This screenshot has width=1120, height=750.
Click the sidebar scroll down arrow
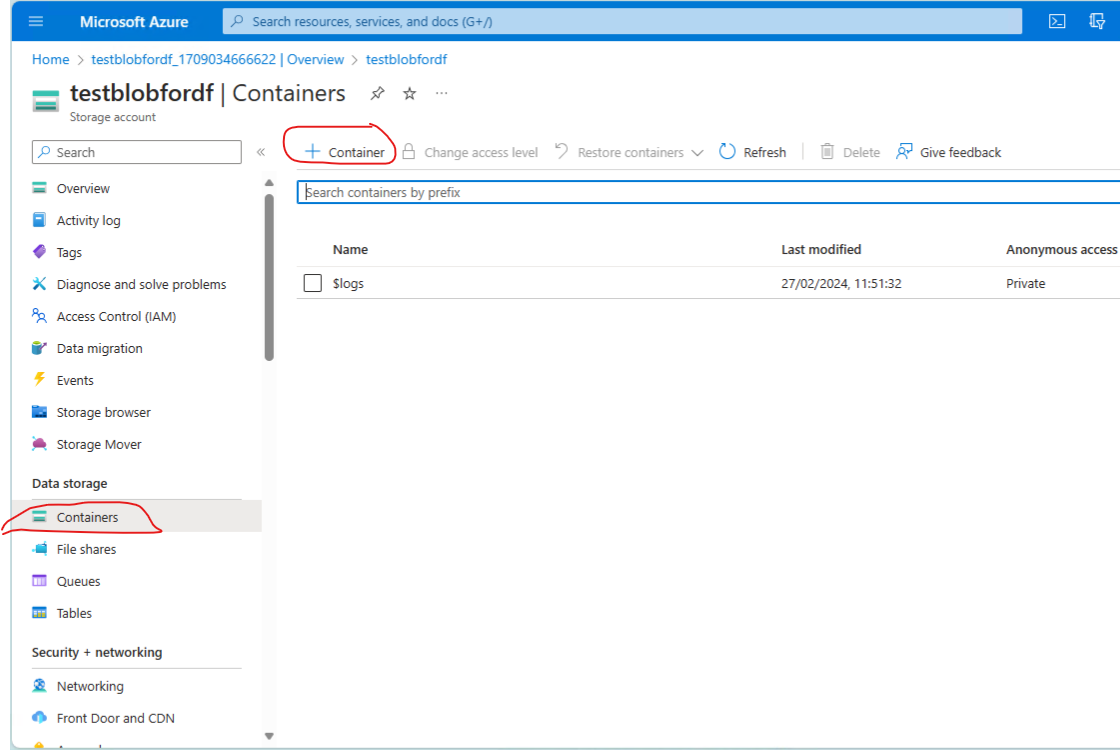269,736
